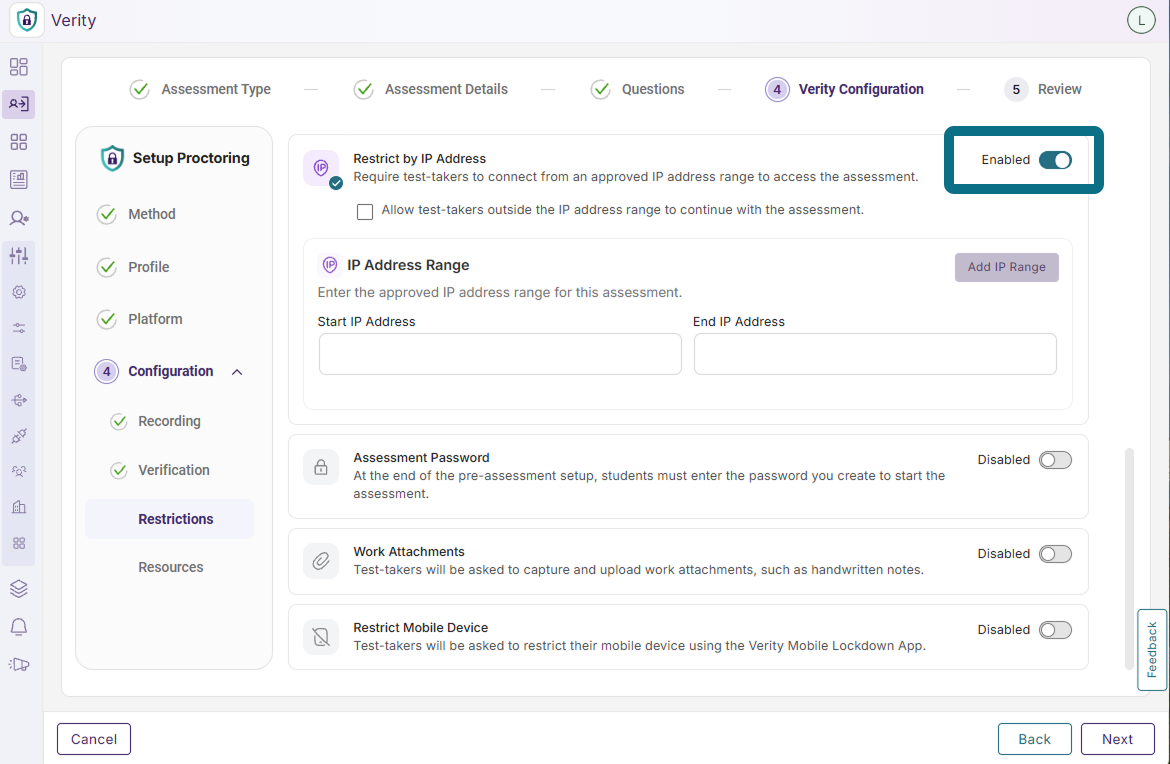This screenshot has height=764, width=1170.
Task: Open the Recording configuration item
Action: click(x=155, y=422)
